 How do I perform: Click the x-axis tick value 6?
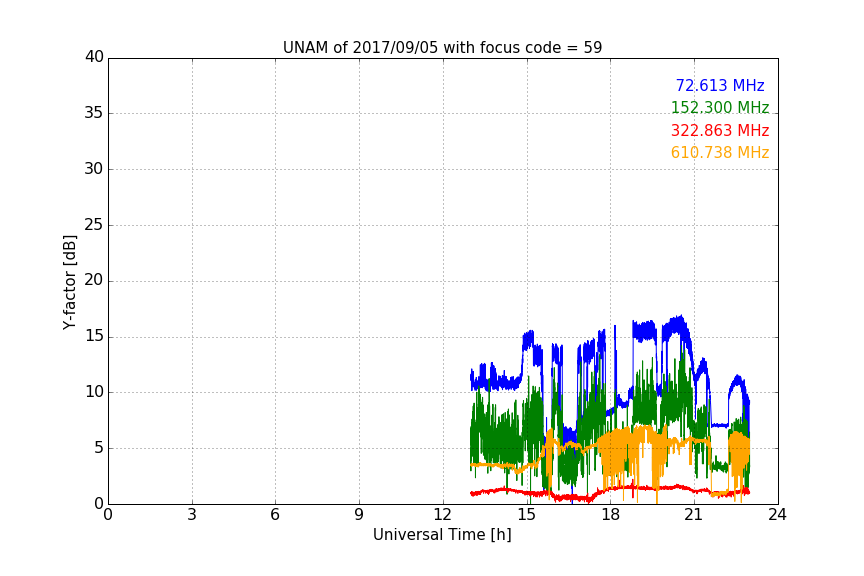point(275,515)
